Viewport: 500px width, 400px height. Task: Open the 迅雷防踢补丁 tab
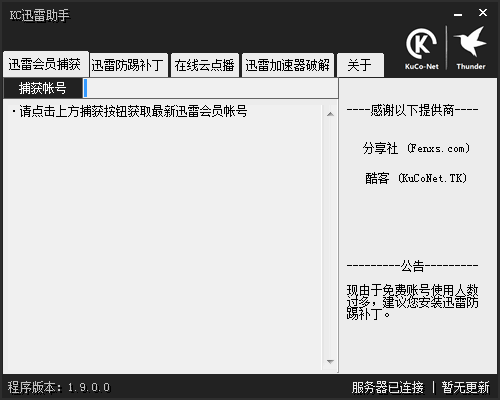(128, 65)
